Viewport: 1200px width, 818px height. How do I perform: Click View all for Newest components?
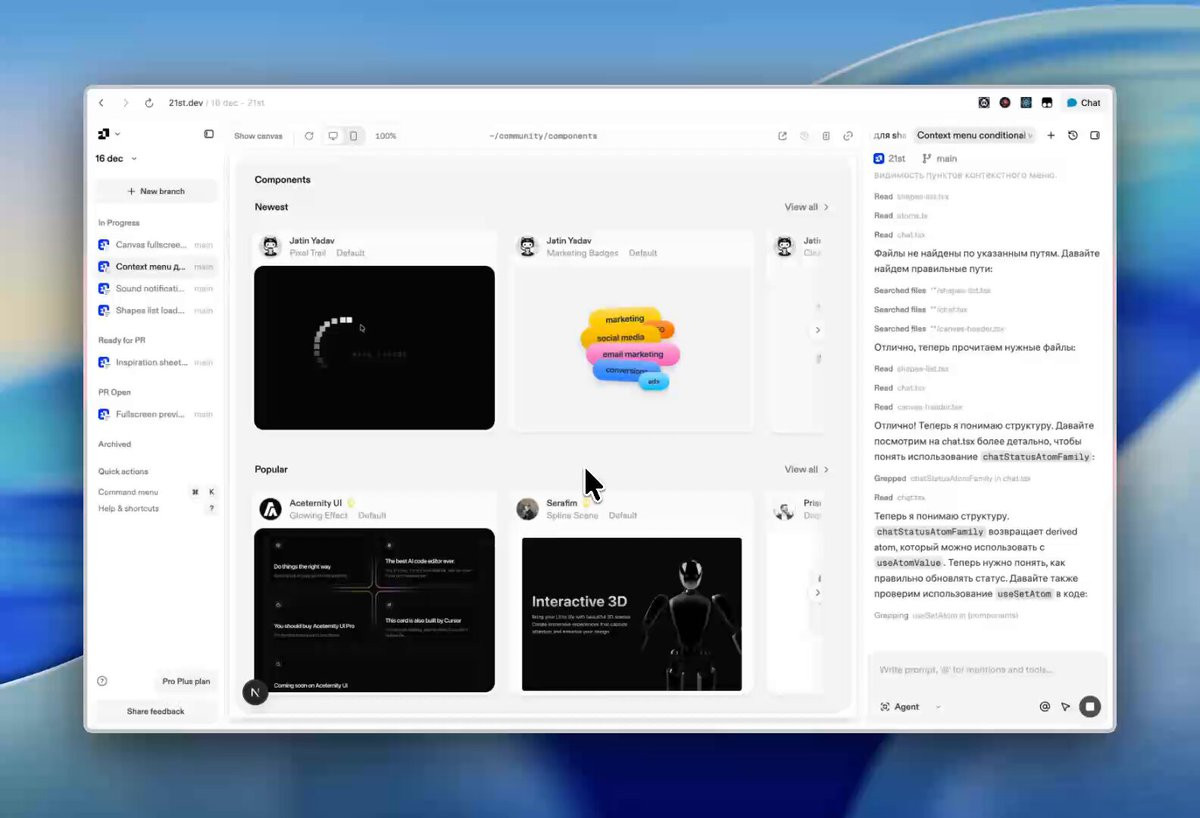point(806,207)
